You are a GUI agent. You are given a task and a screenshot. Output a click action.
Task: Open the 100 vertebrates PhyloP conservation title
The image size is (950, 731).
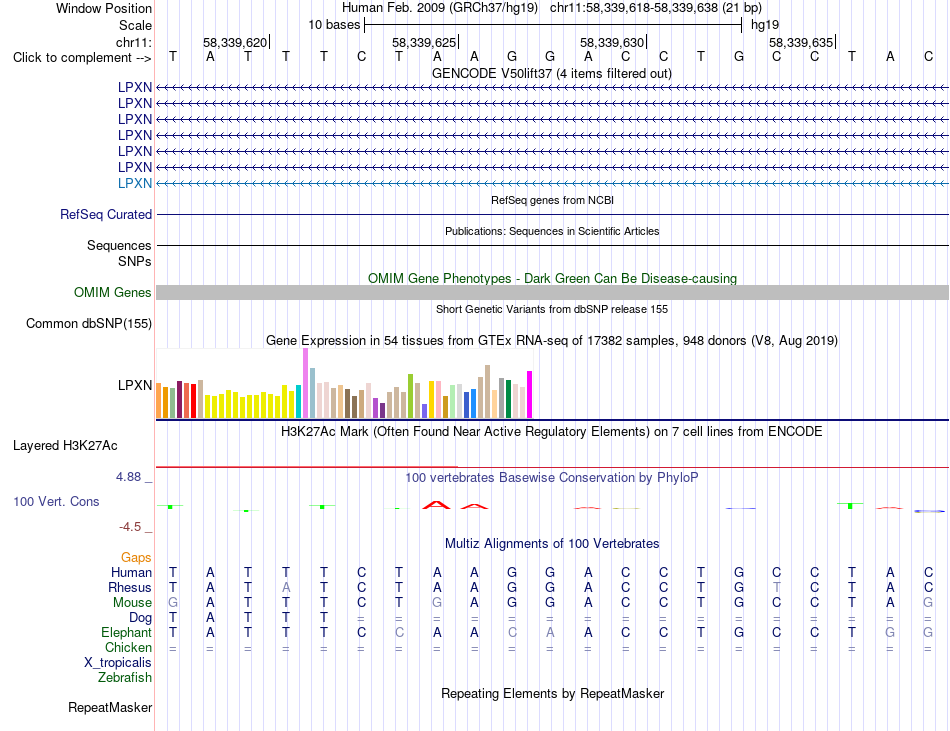tap(552, 477)
